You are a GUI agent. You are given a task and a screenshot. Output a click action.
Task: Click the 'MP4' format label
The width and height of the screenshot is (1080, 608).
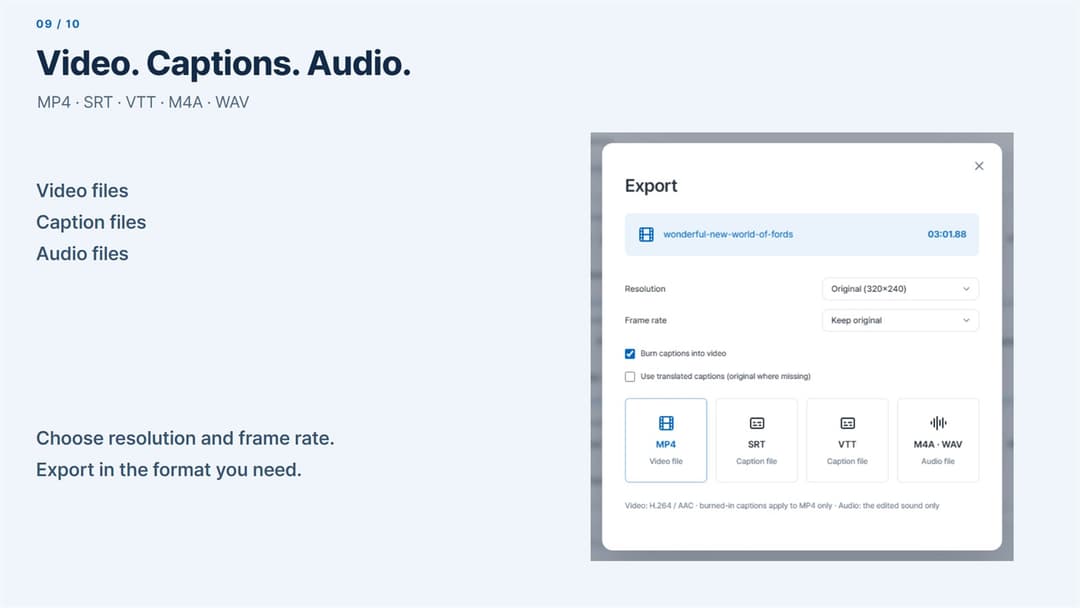(666, 444)
